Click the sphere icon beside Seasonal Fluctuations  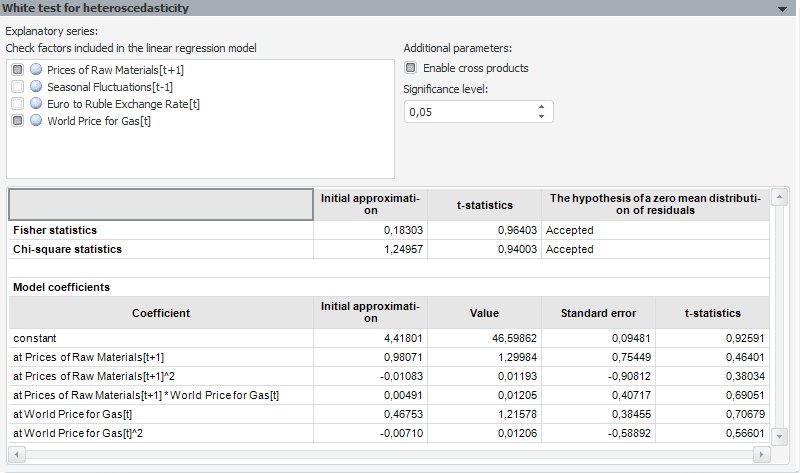36,86
